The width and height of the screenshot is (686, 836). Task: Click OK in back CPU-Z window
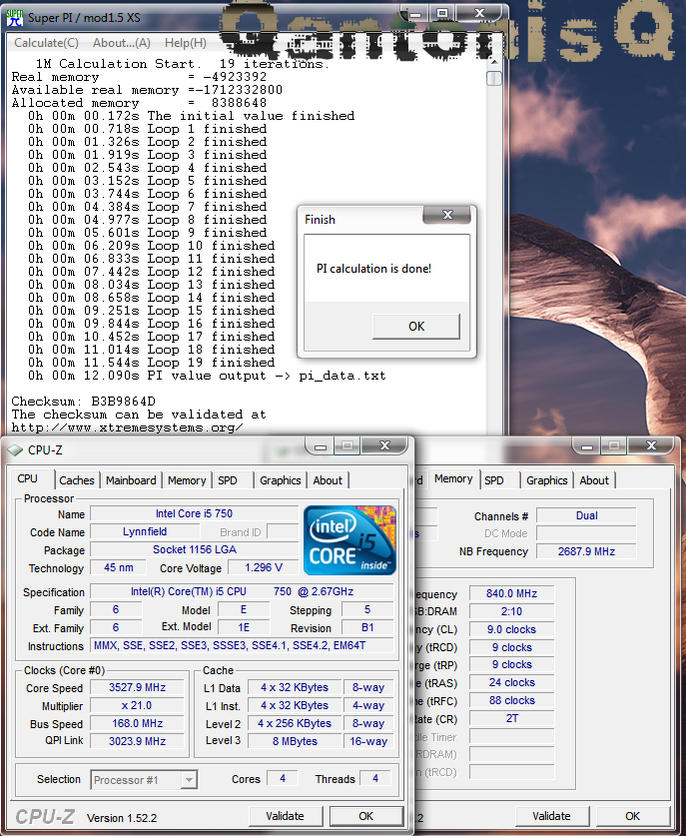633,816
